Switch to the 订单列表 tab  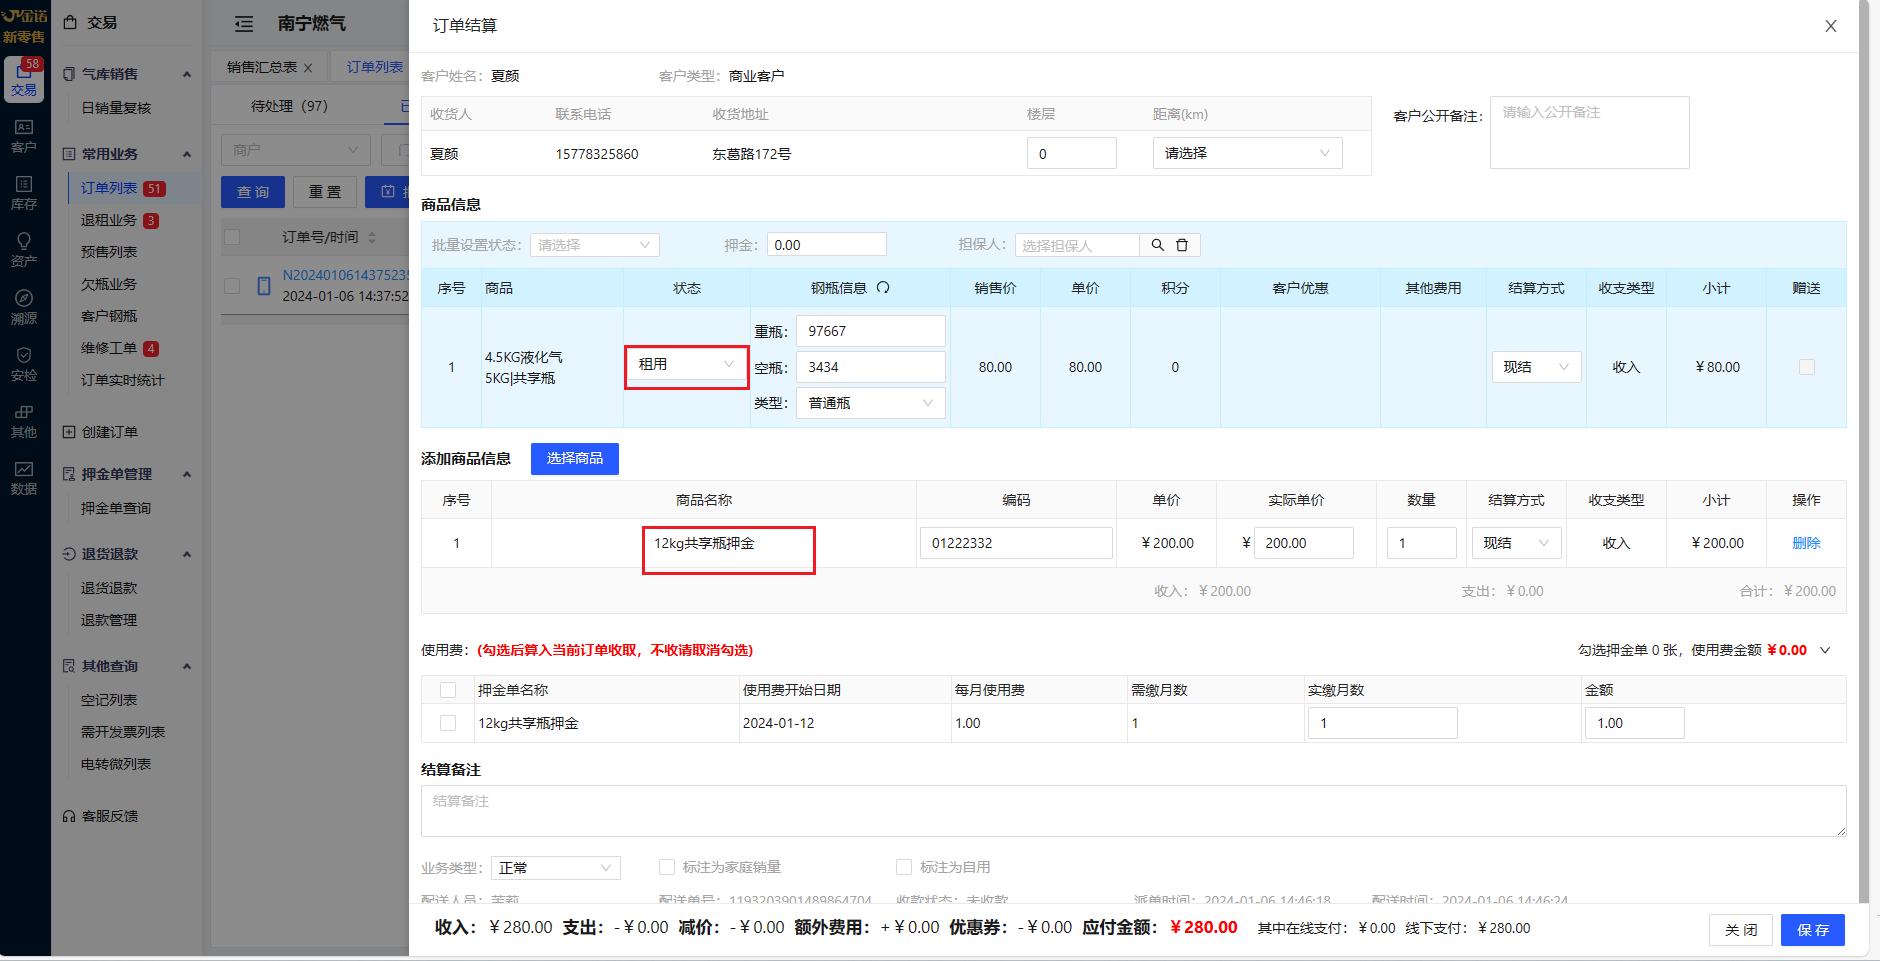375,67
